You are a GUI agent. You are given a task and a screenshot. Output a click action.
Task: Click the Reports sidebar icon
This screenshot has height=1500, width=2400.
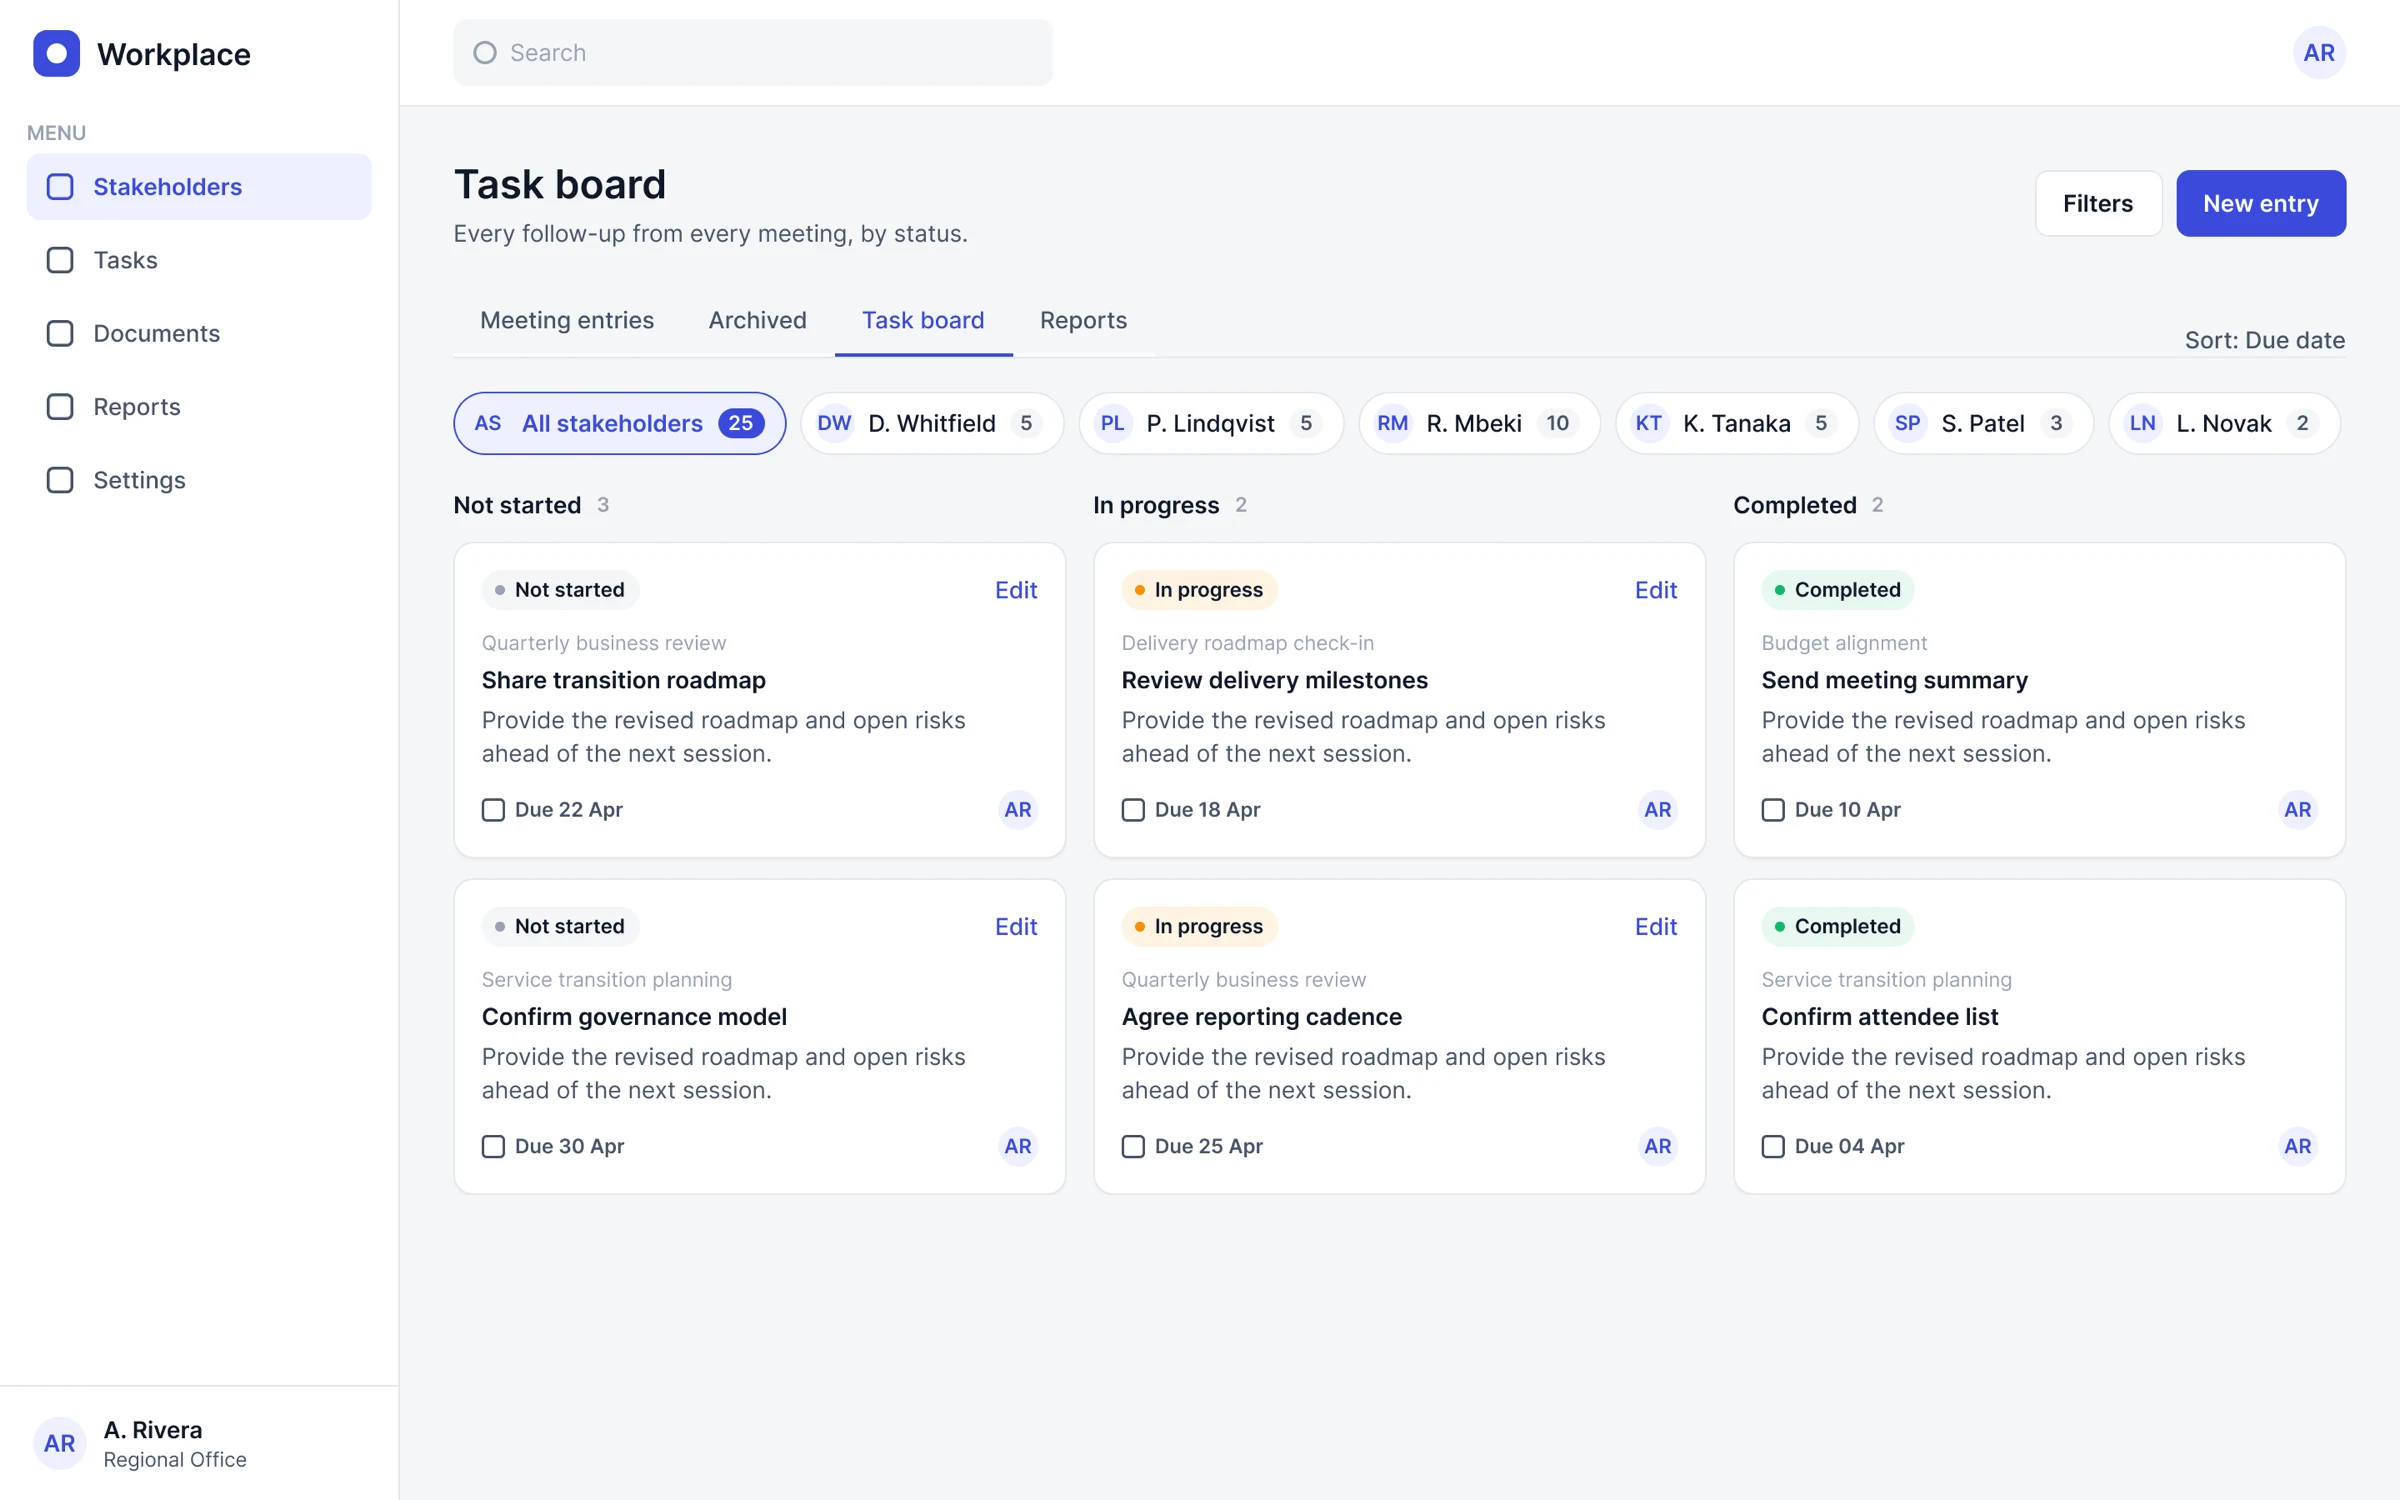pyautogui.click(x=60, y=407)
